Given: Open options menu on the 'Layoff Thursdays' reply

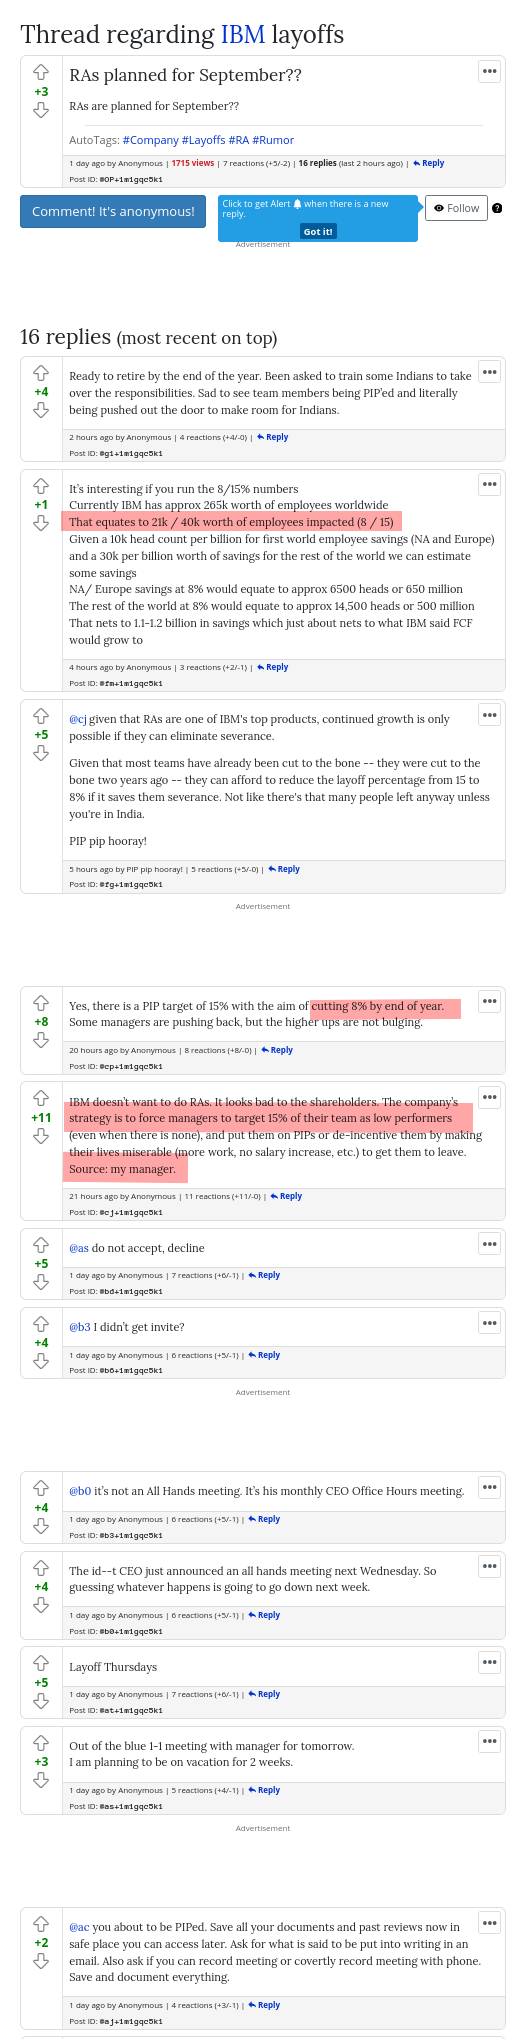Looking at the screenshot, I should [x=489, y=1662].
